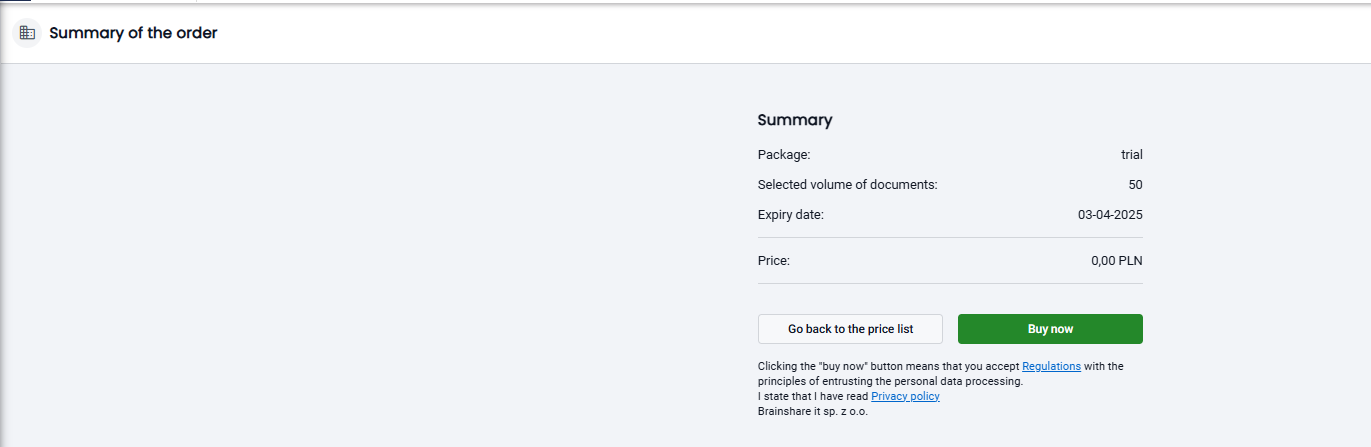Click the 'I state that I have read' text
Image resolution: width=1371 pixels, height=447 pixels.
click(x=813, y=396)
